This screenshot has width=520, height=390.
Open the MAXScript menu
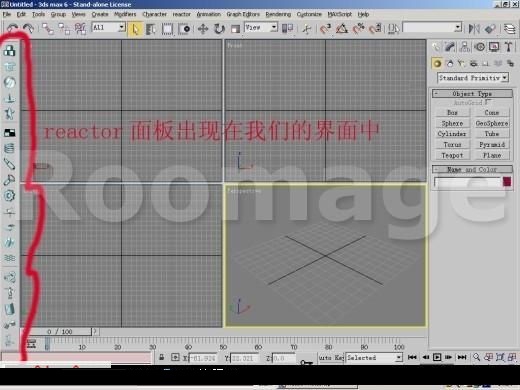(339, 14)
